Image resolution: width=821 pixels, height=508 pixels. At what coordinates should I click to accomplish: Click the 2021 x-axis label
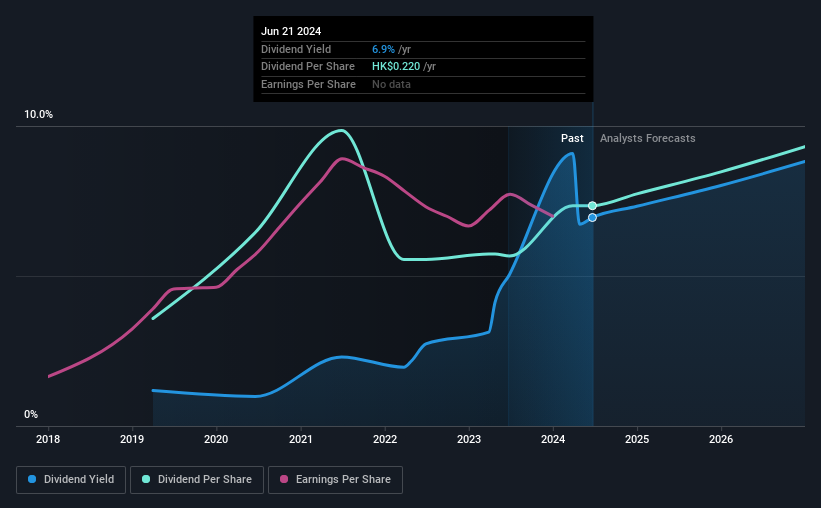click(x=301, y=439)
